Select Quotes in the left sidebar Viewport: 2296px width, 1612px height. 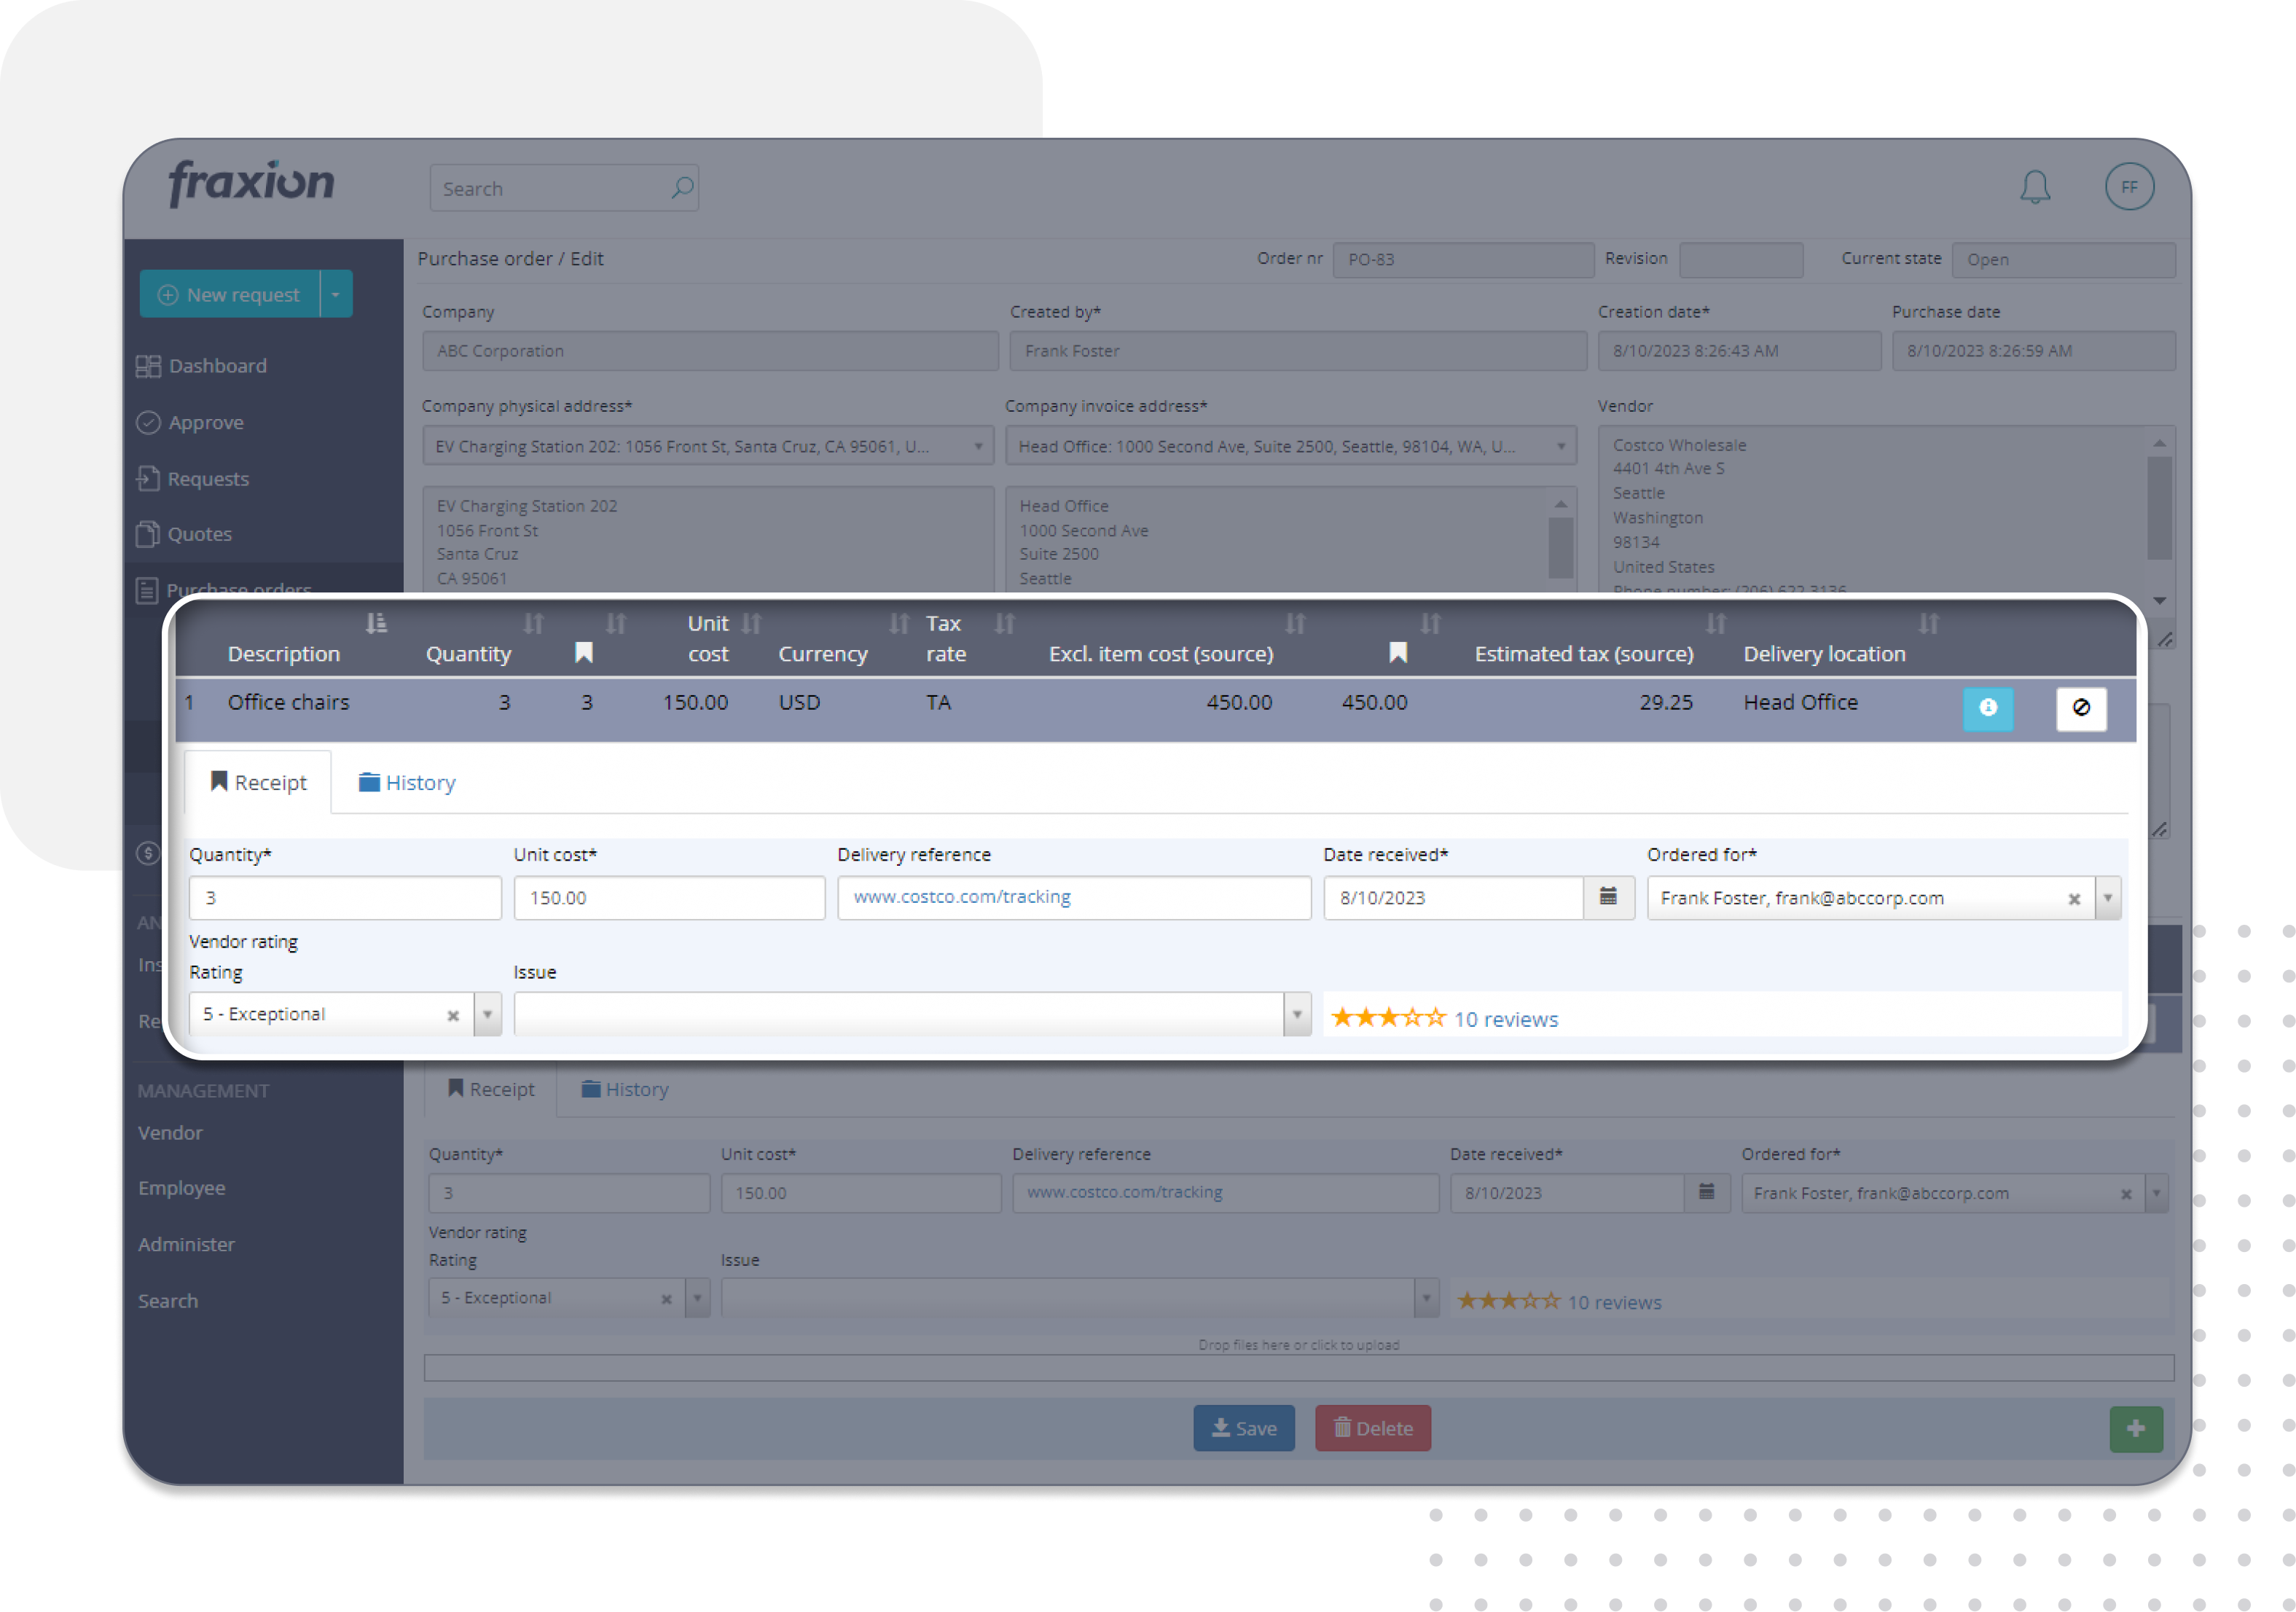[199, 534]
